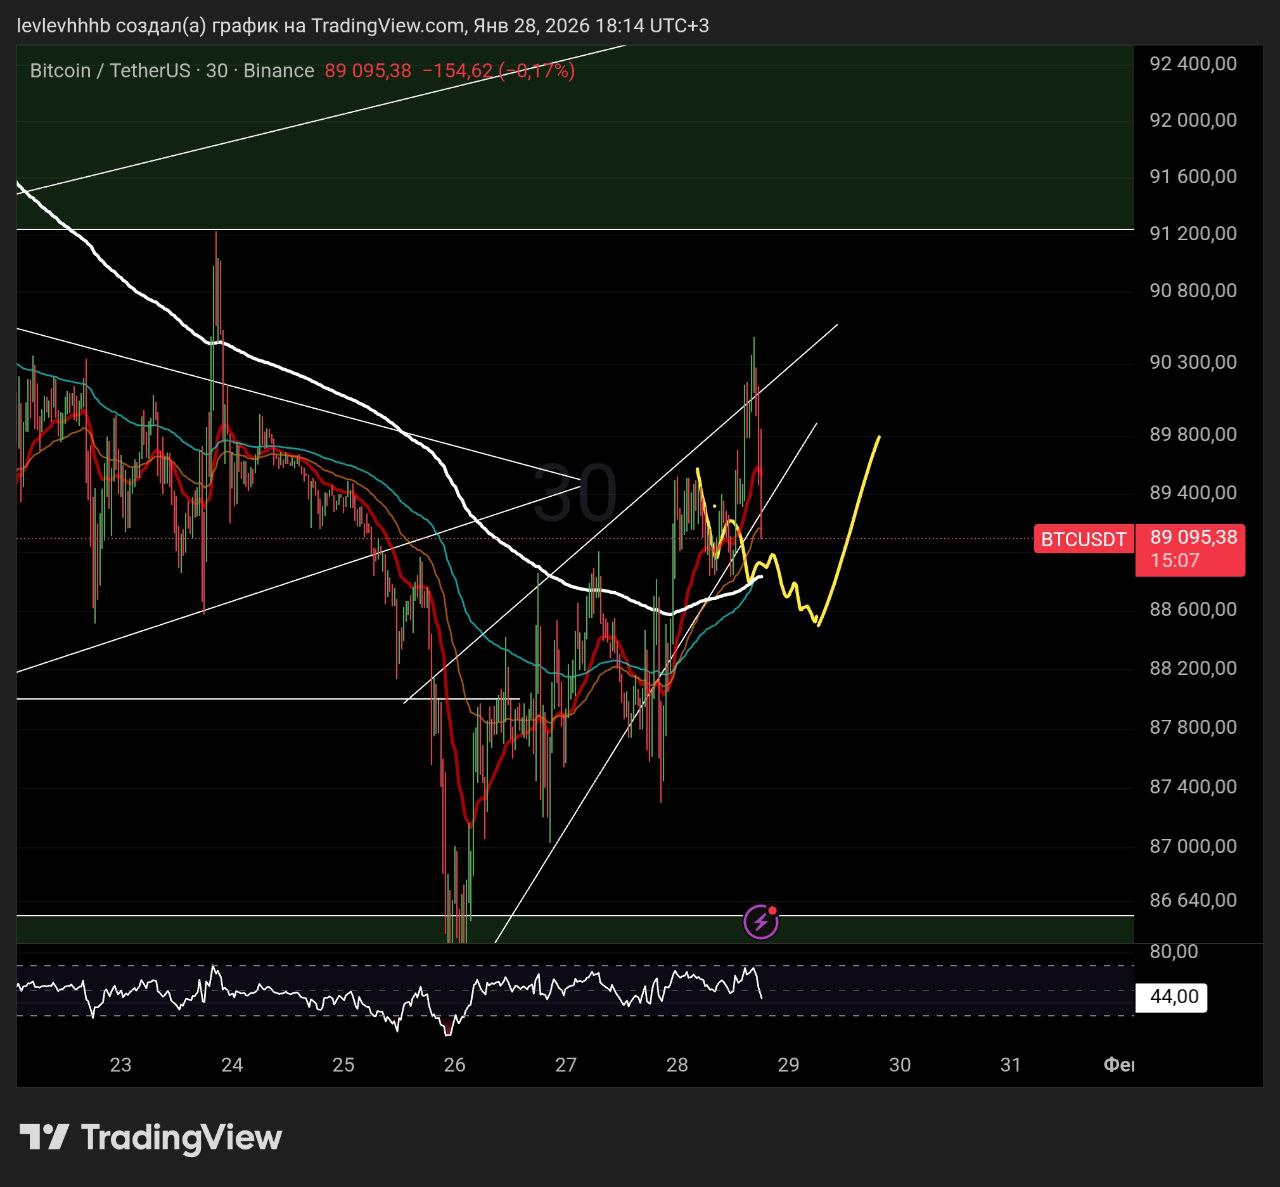
Task: Click the 90 300,00 price scale label
Action: click(1193, 362)
